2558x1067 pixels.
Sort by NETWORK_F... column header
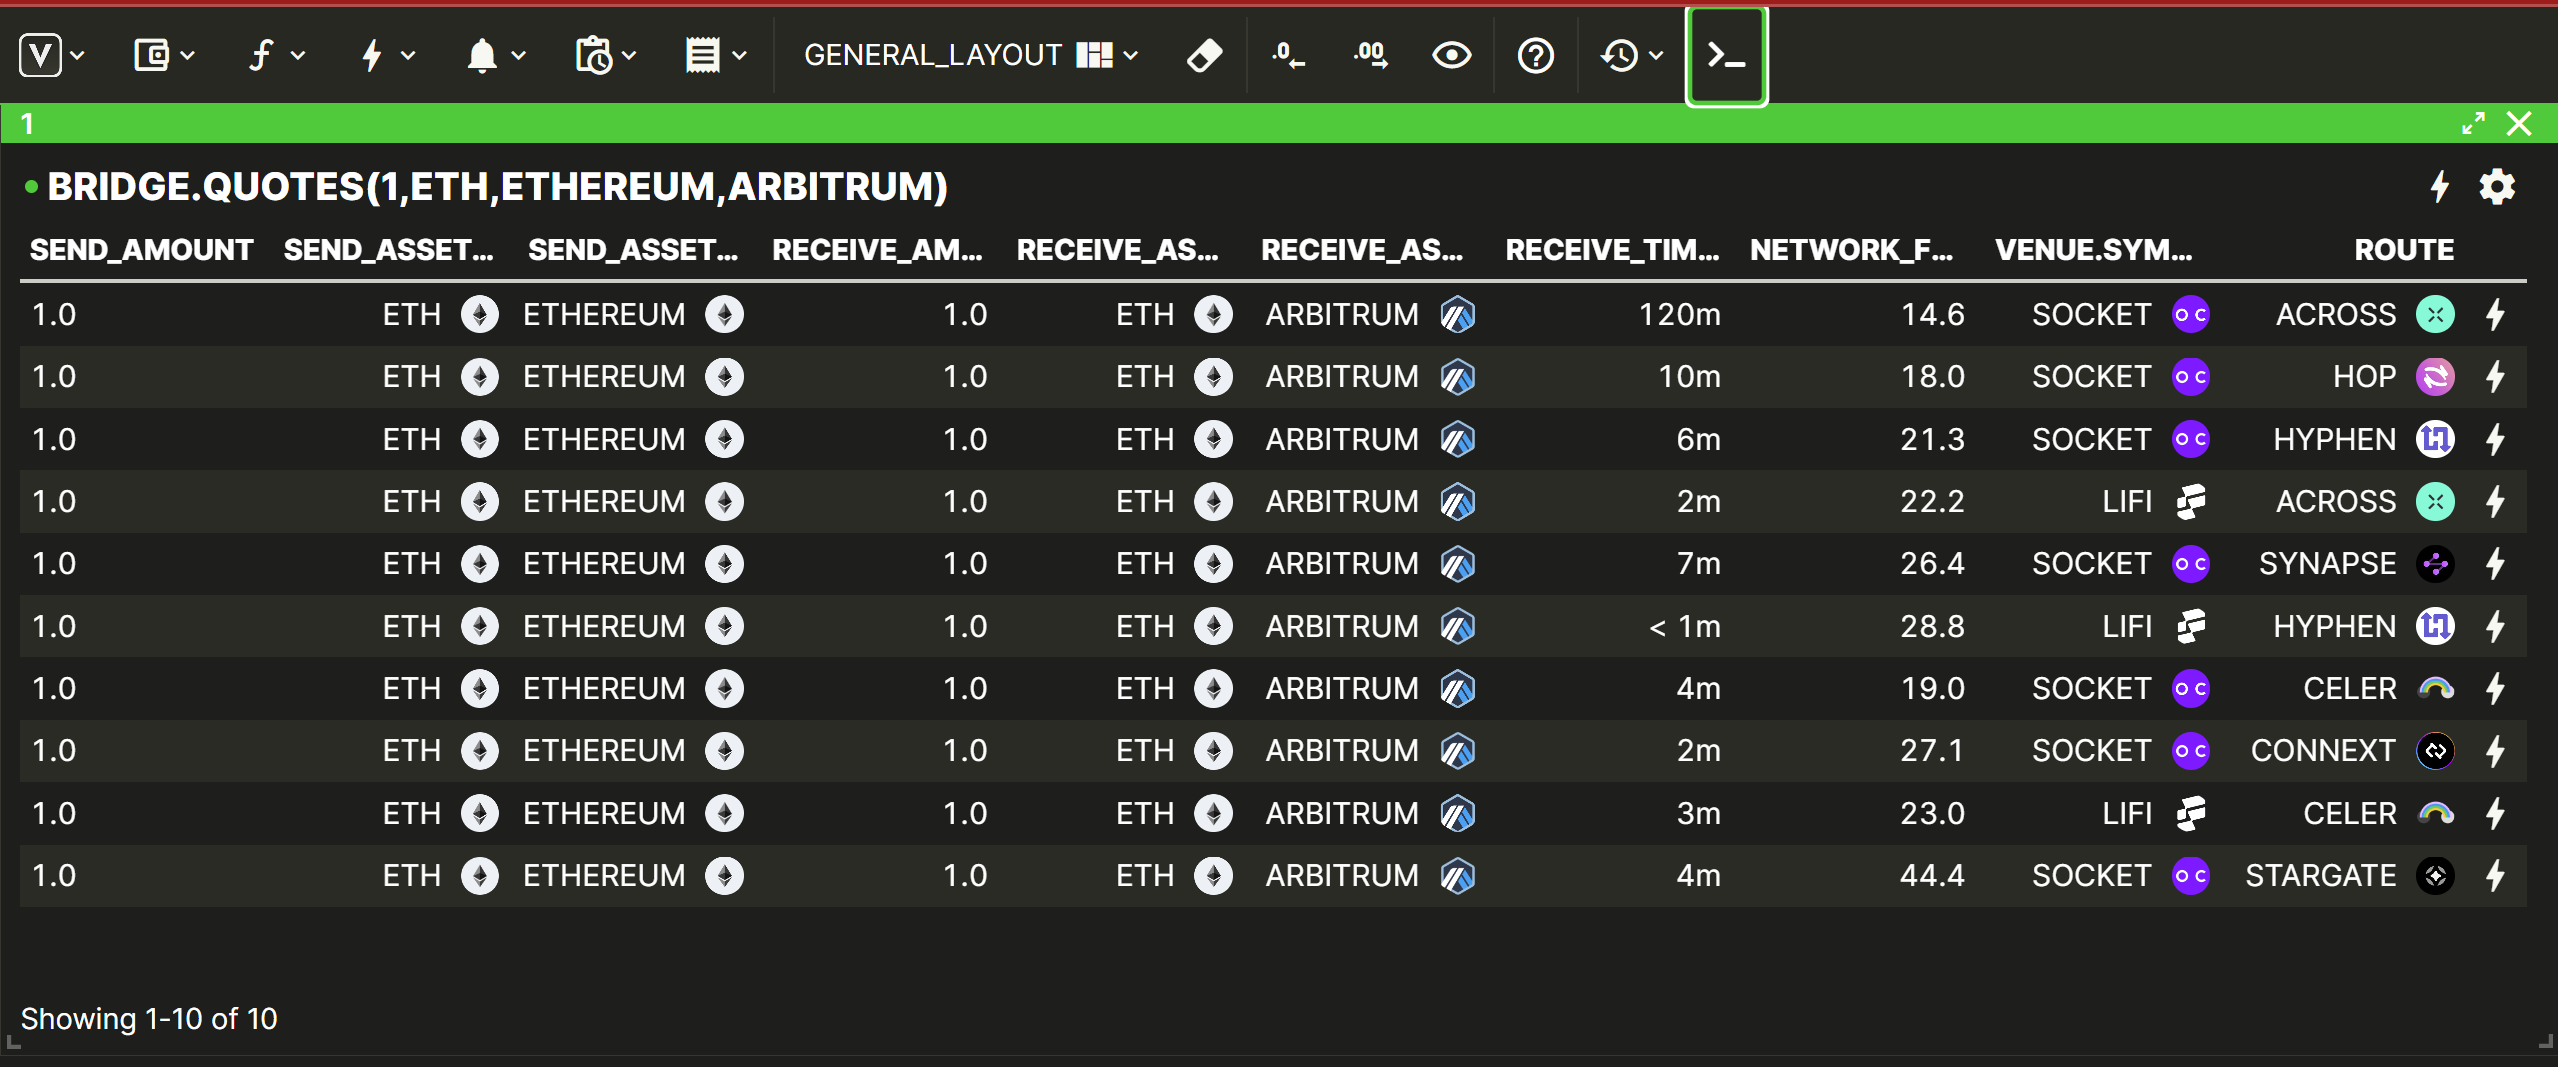[x=1851, y=249]
